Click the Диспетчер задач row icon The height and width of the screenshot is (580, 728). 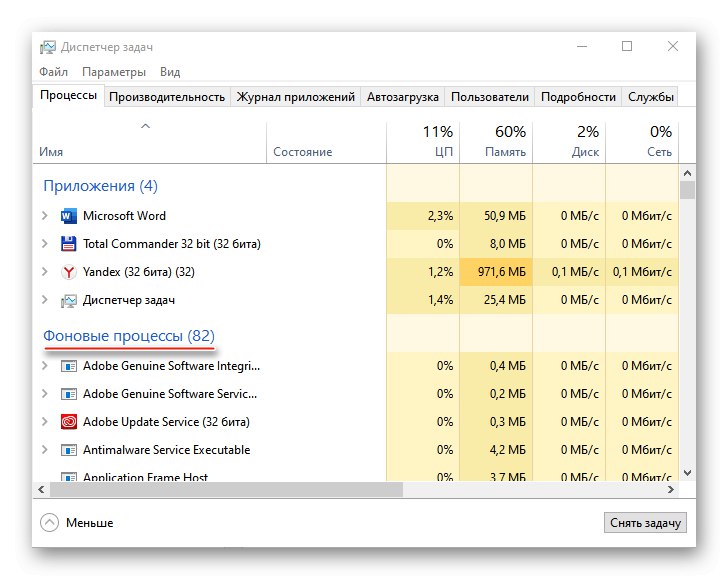pos(69,300)
